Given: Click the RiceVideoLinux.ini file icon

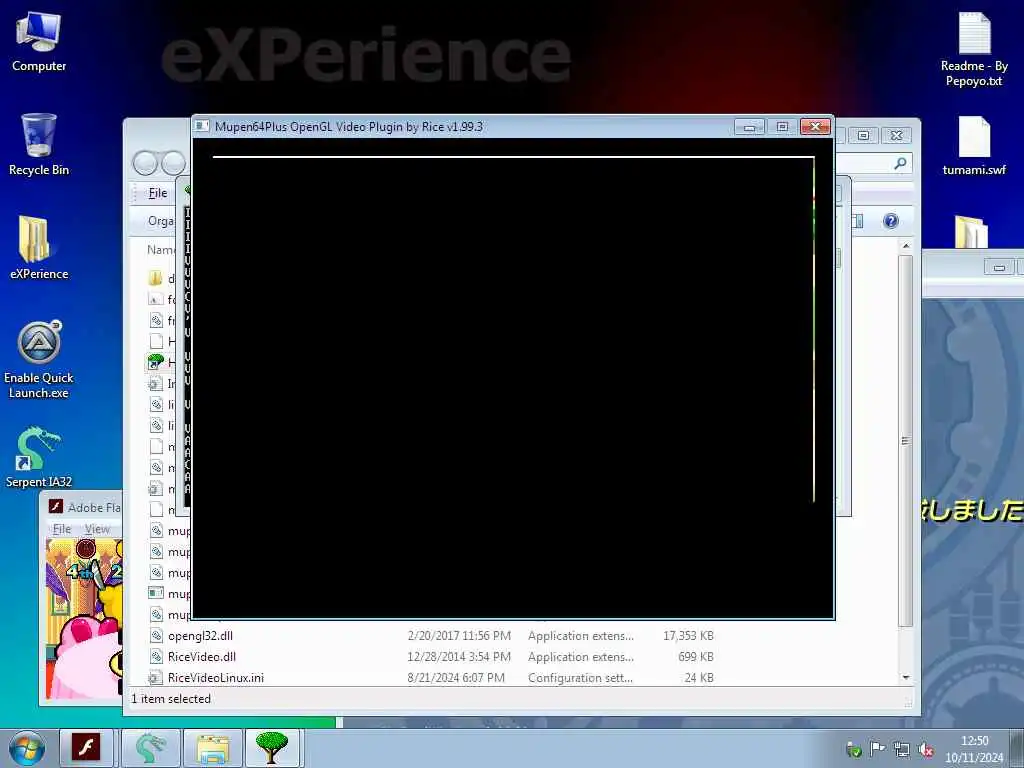Looking at the screenshot, I should point(156,677).
